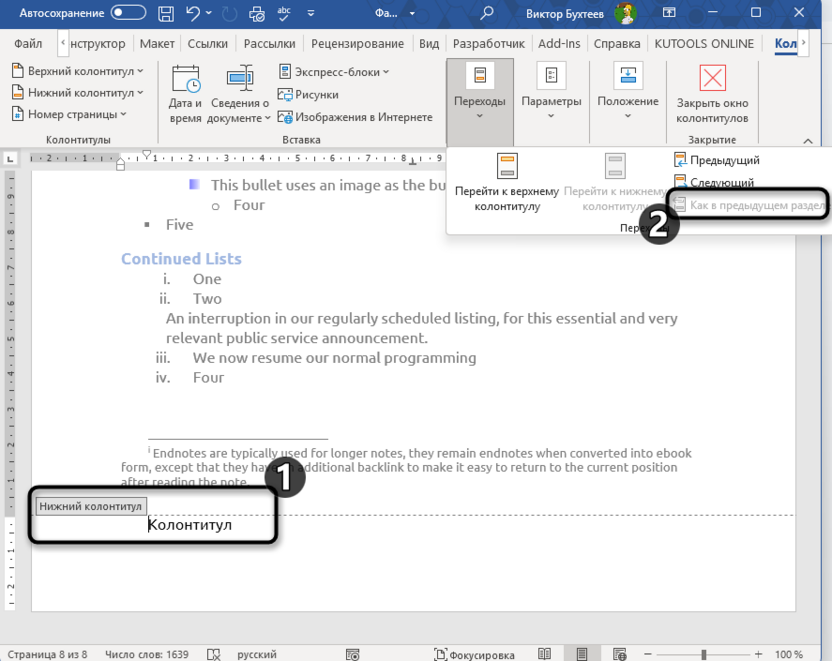Click Закрыть окно колонтитулов
The image size is (832, 661).
(711, 95)
